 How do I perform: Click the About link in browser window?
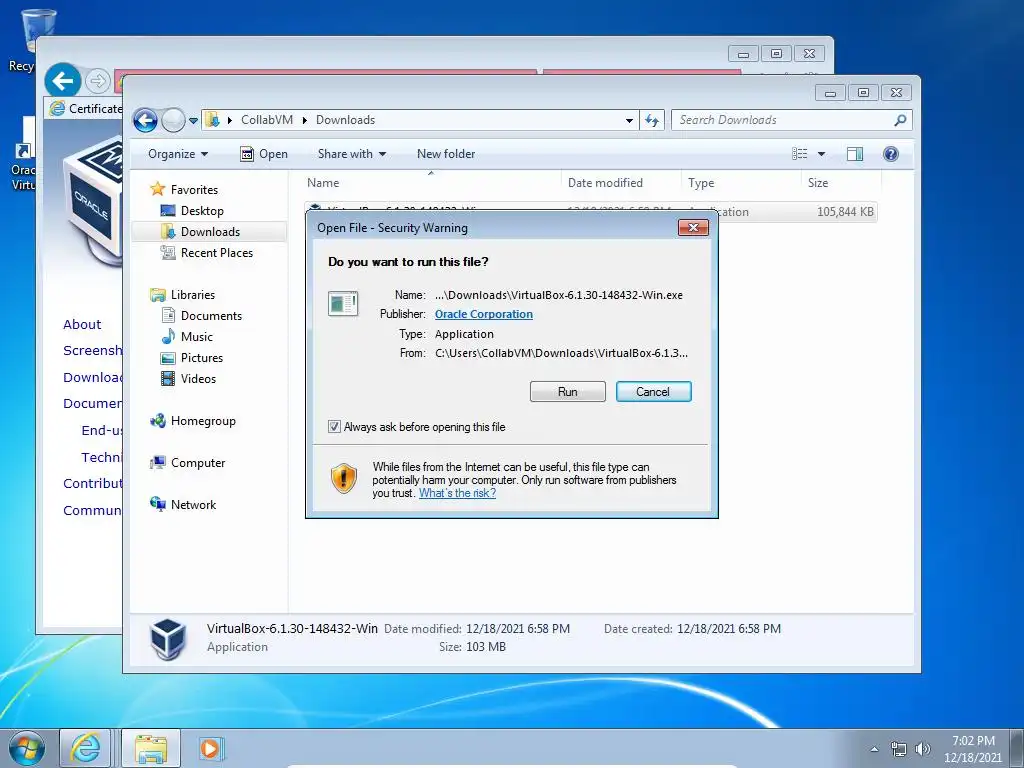point(82,325)
